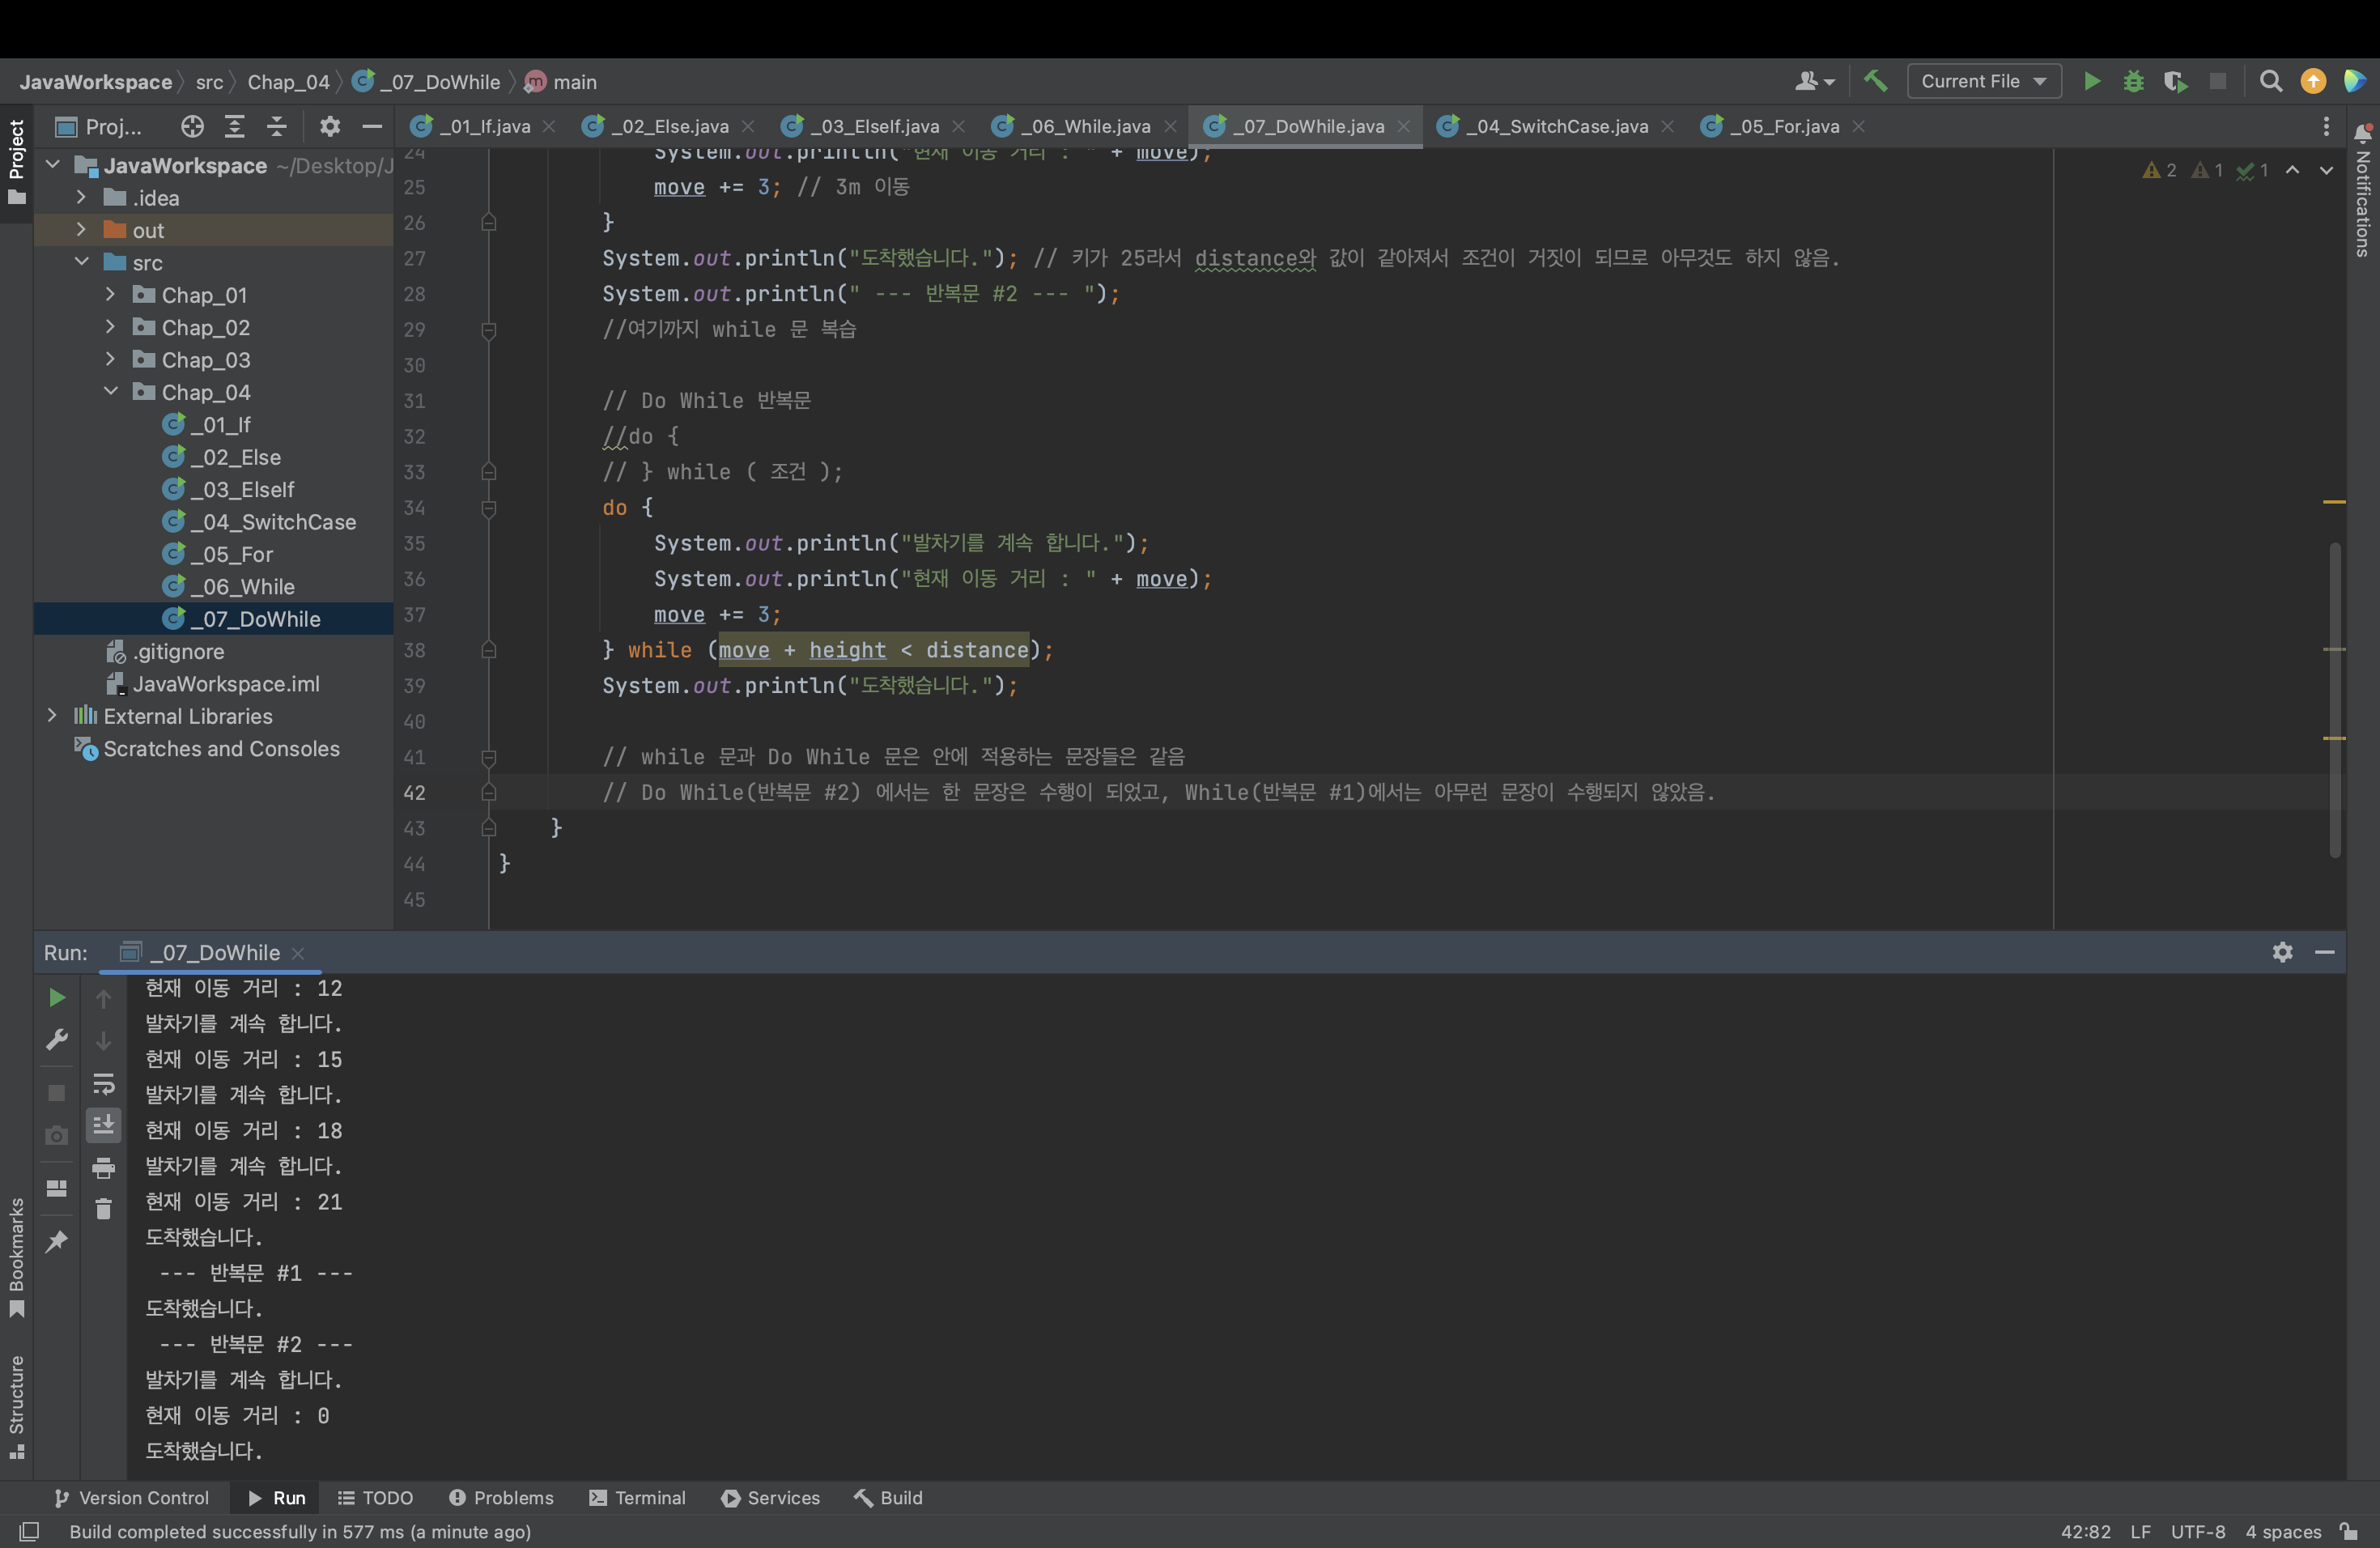Expand the Chap_03 package
The image size is (2380, 1548).
pyautogui.click(x=111, y=359)
